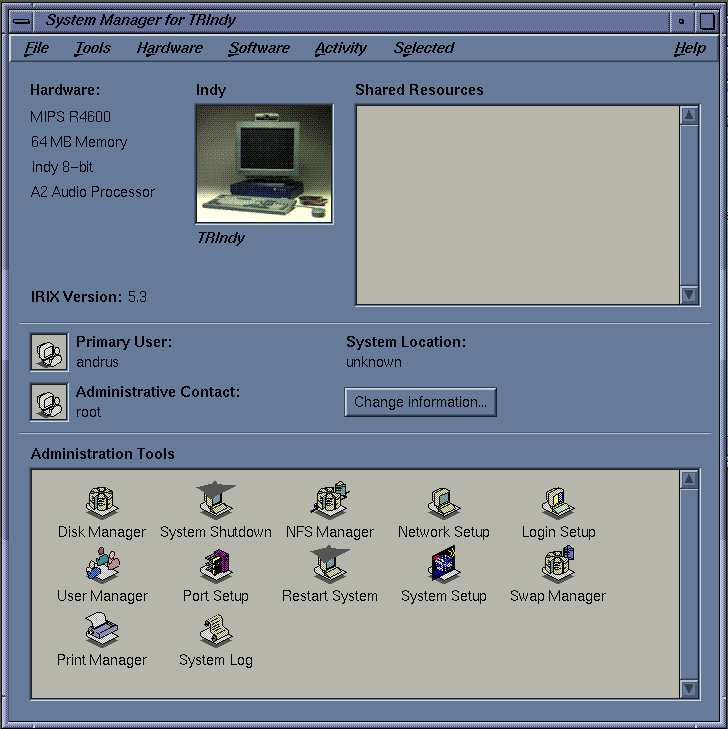
Task: Open the System Setup tool
Action: 443,564
